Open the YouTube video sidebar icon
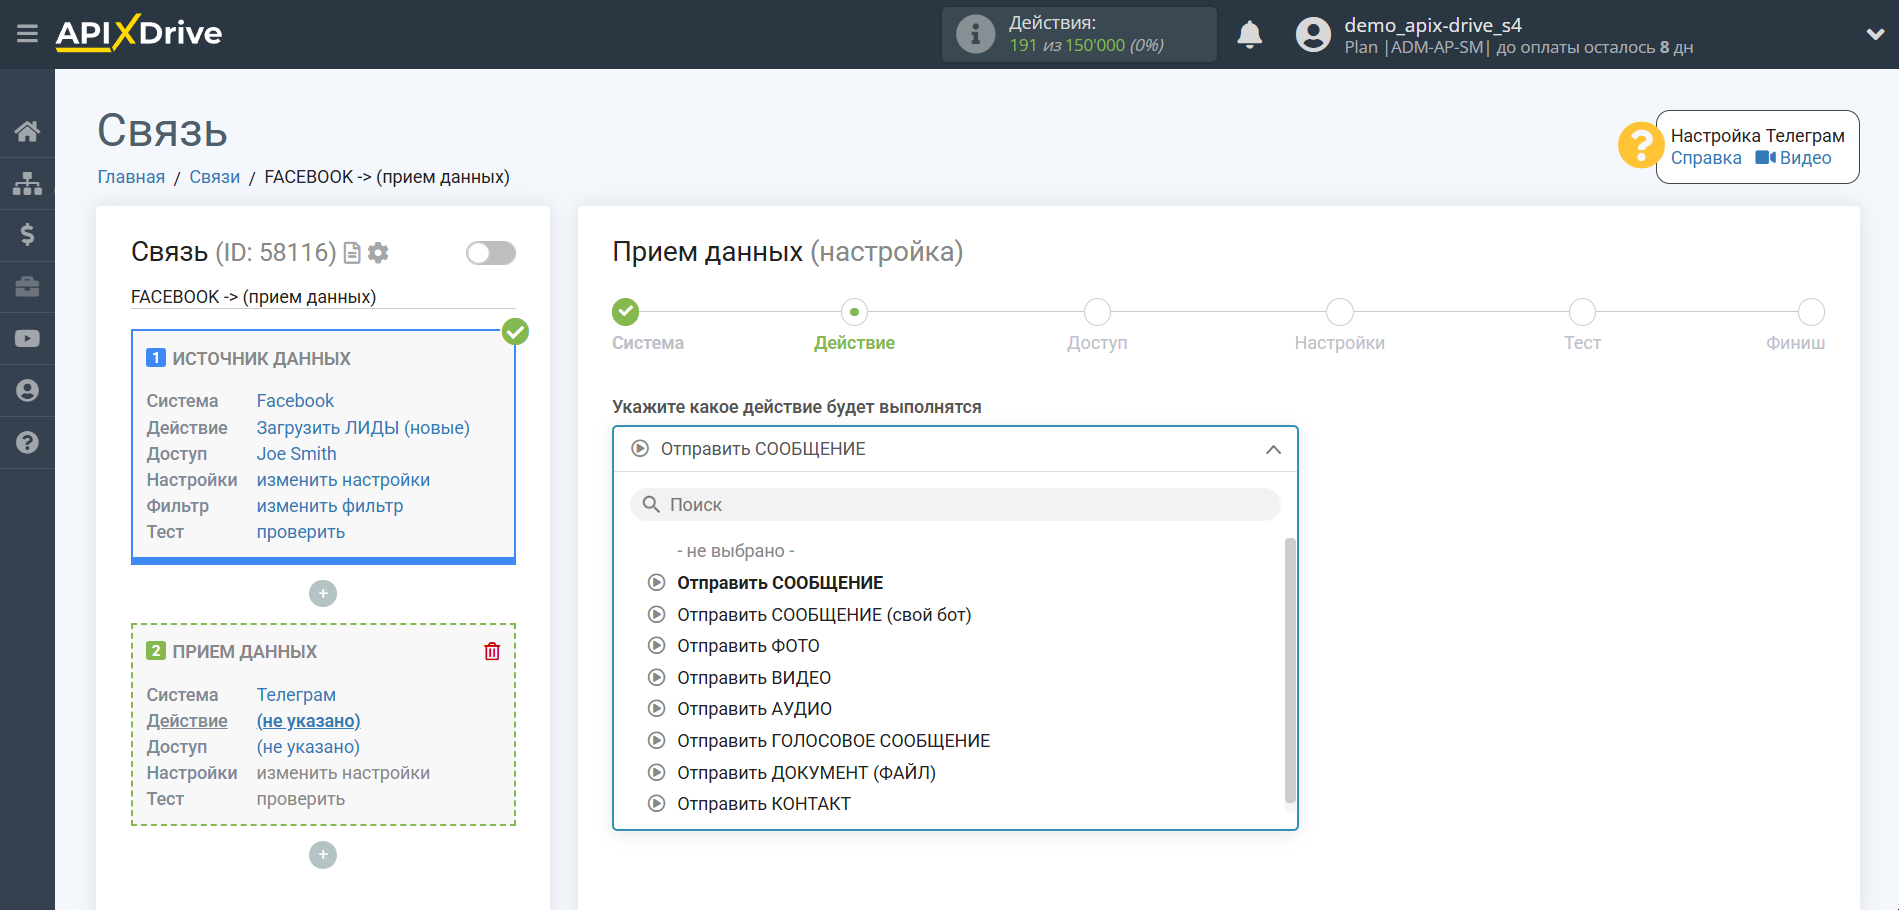 tap(27, 339)
